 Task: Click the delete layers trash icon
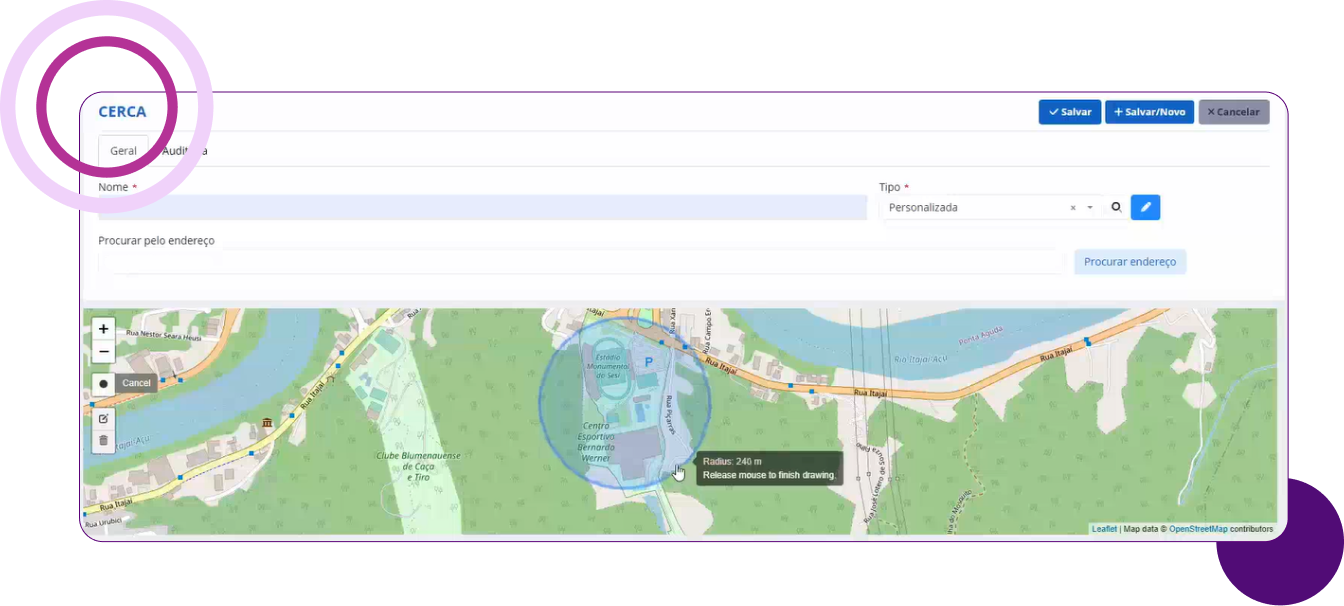103,441
